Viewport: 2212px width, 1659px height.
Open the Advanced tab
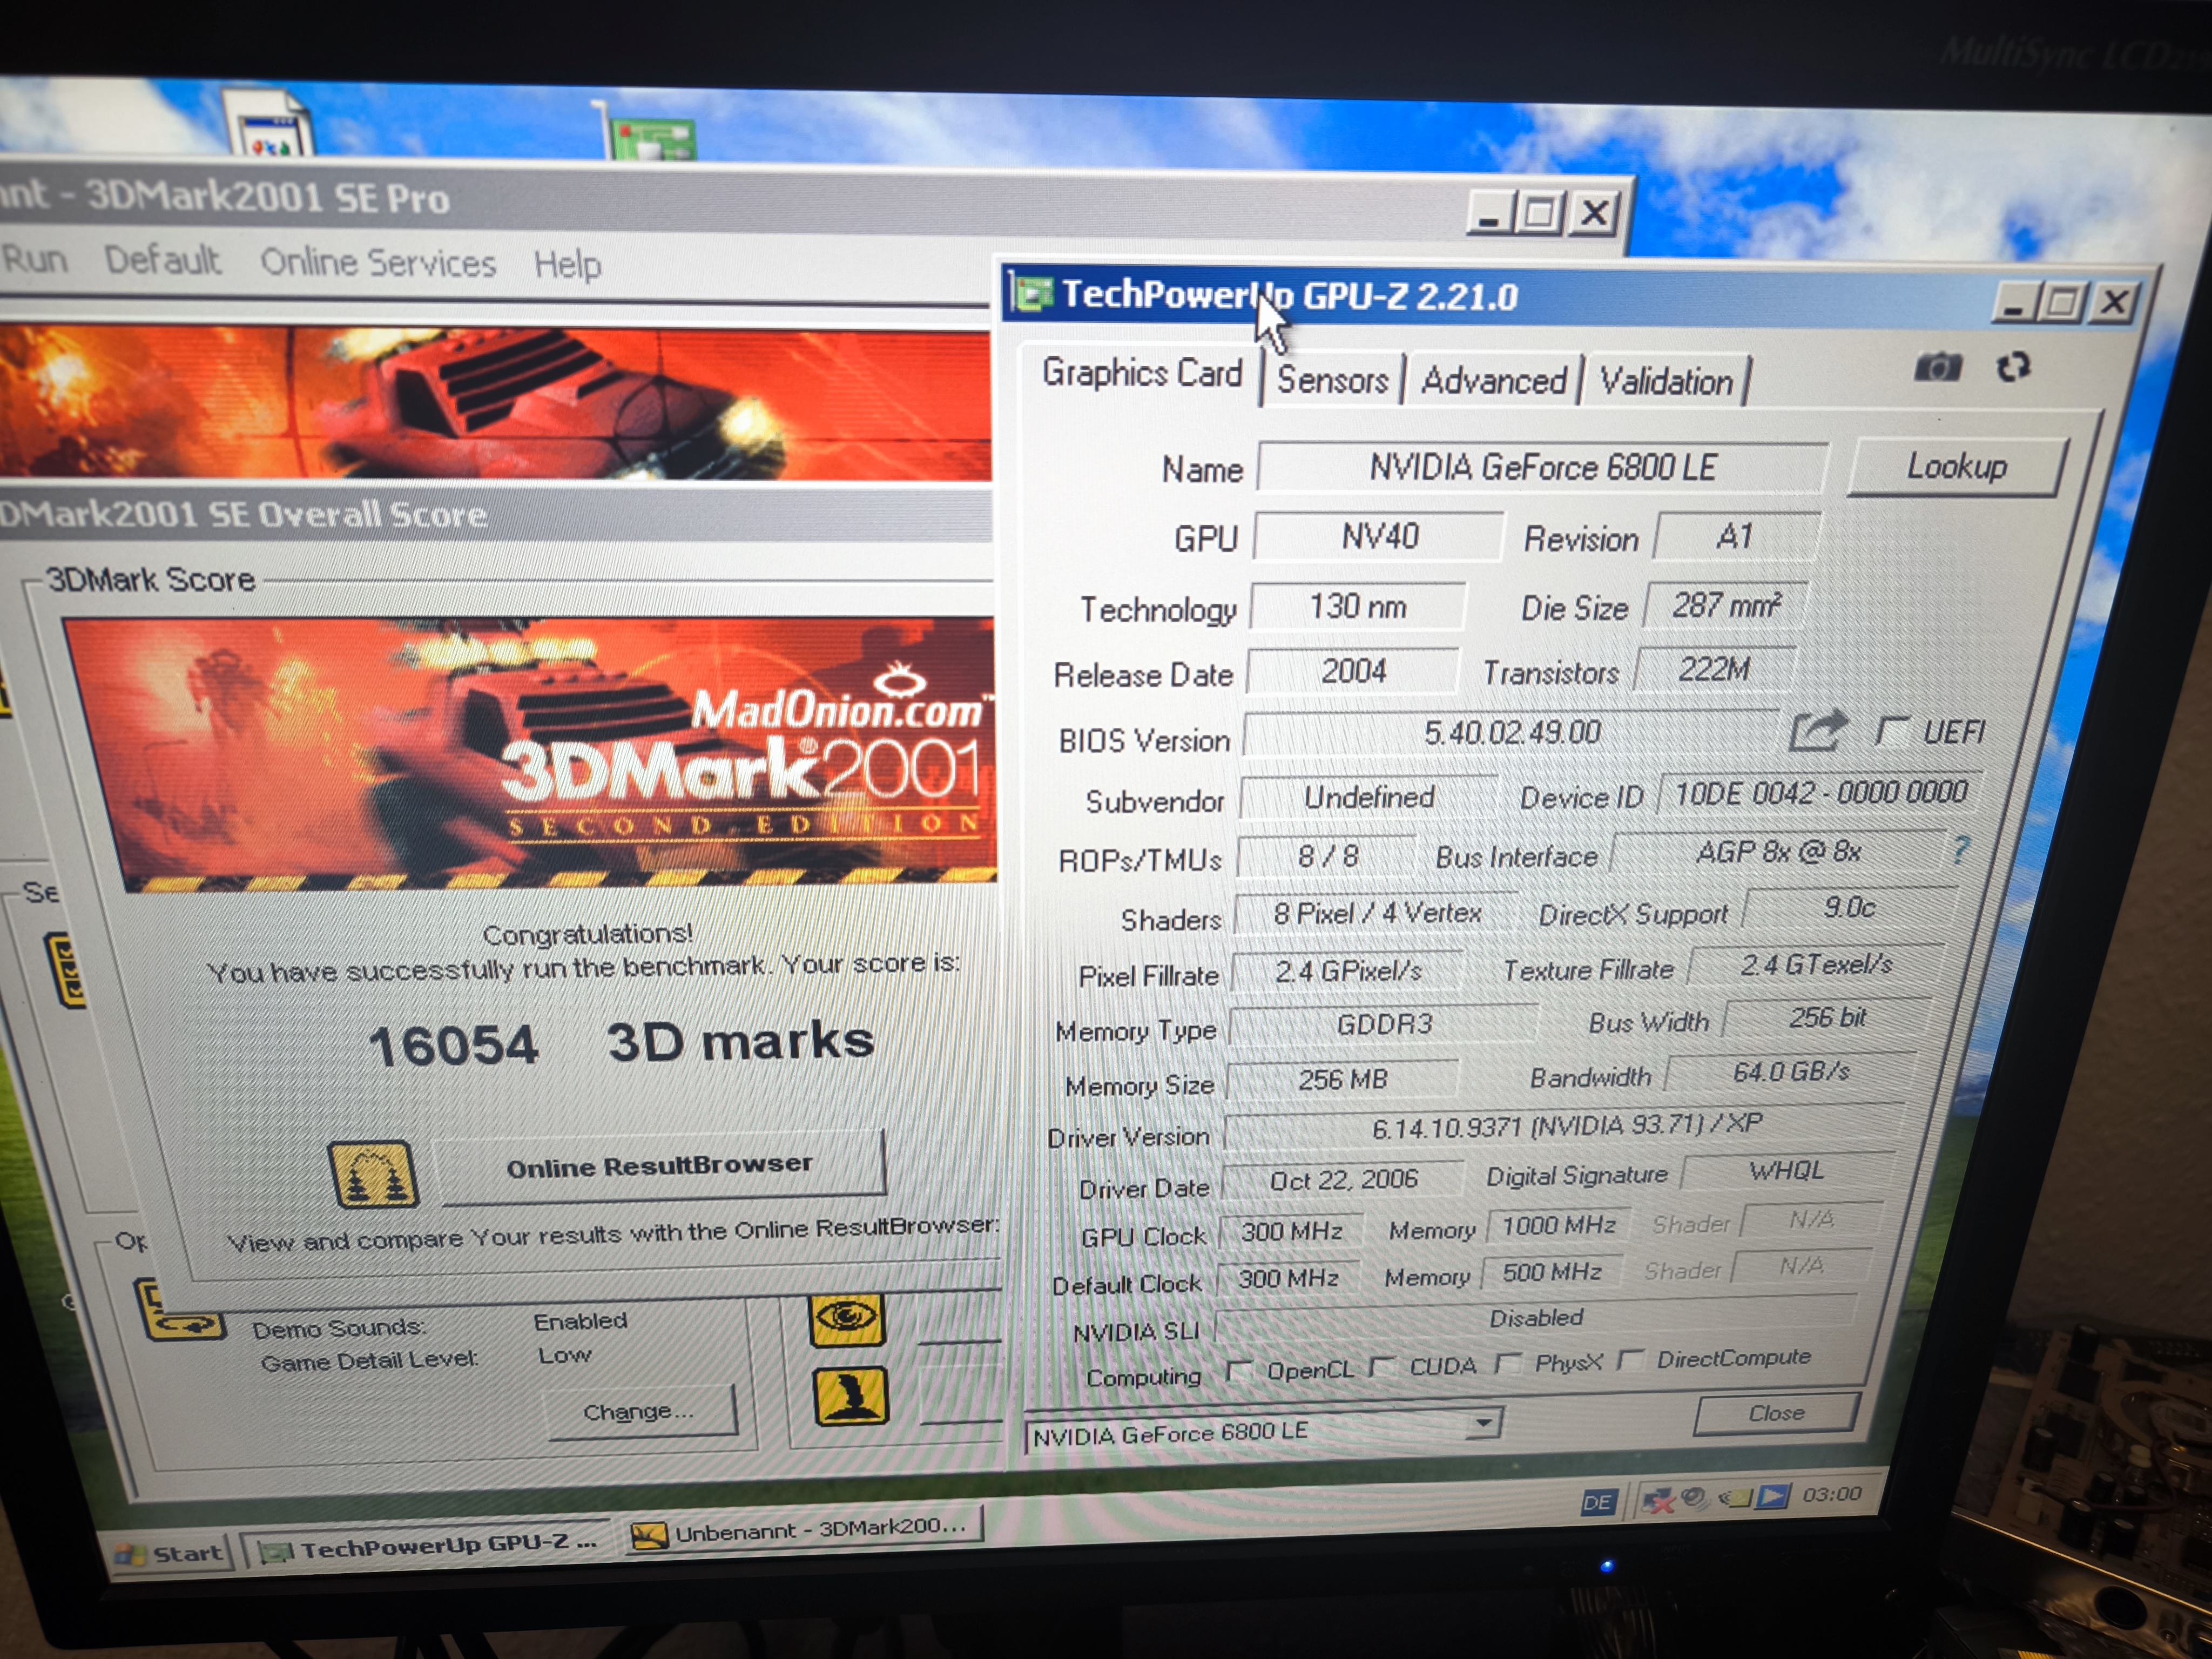pos(1493,381)
